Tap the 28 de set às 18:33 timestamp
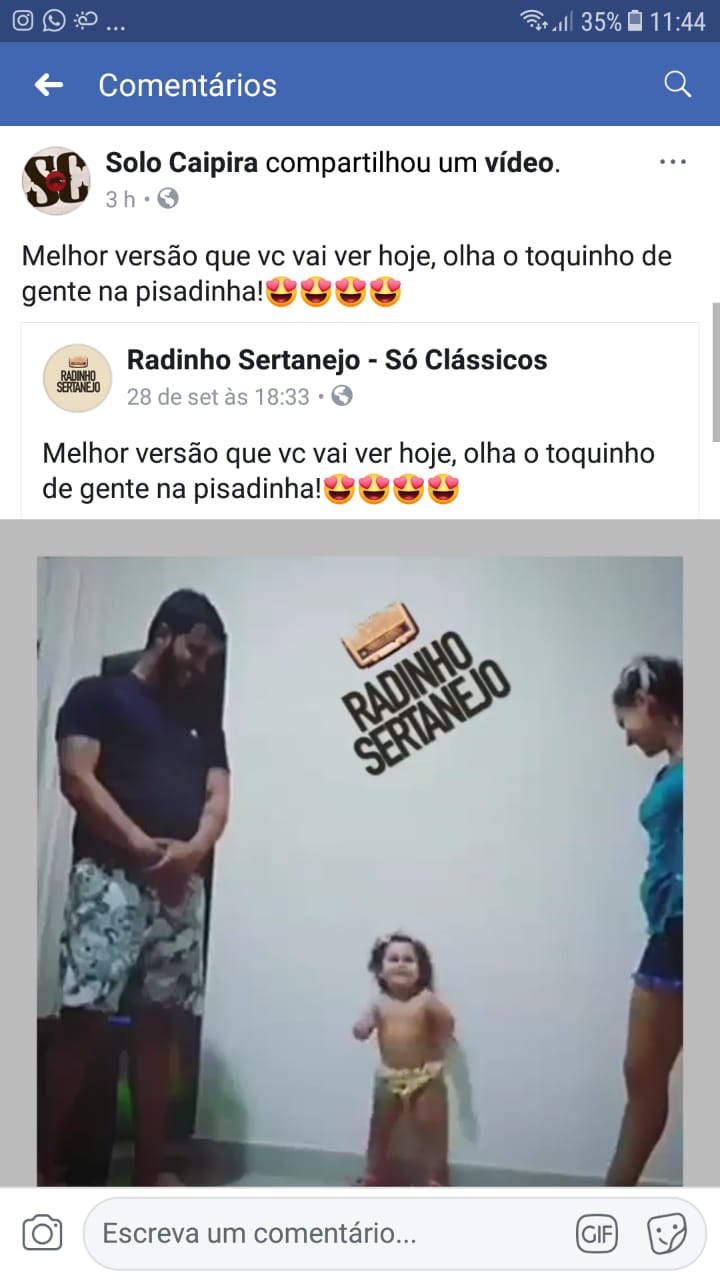This screenshot has height=1280, width=720. point(218,397)
